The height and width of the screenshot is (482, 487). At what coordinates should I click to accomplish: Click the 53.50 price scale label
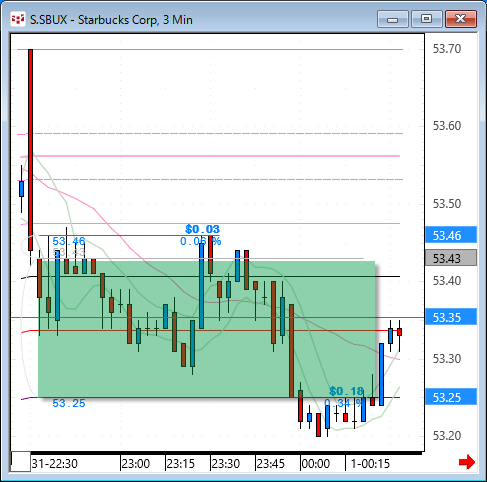click(x=447, y=203)
